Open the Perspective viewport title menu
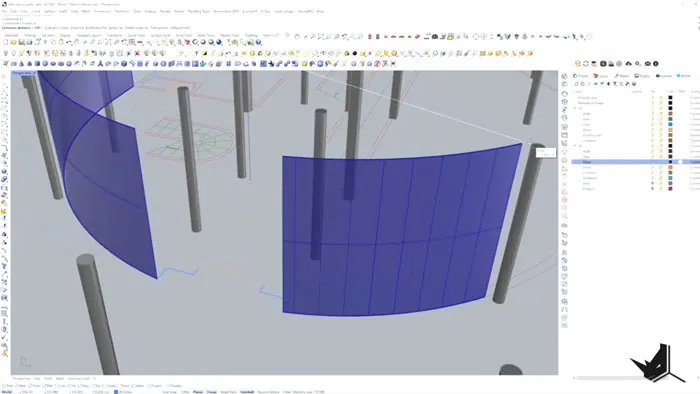Image resolution: width=700 pixels, height=394 pixels. click(23, 73)
